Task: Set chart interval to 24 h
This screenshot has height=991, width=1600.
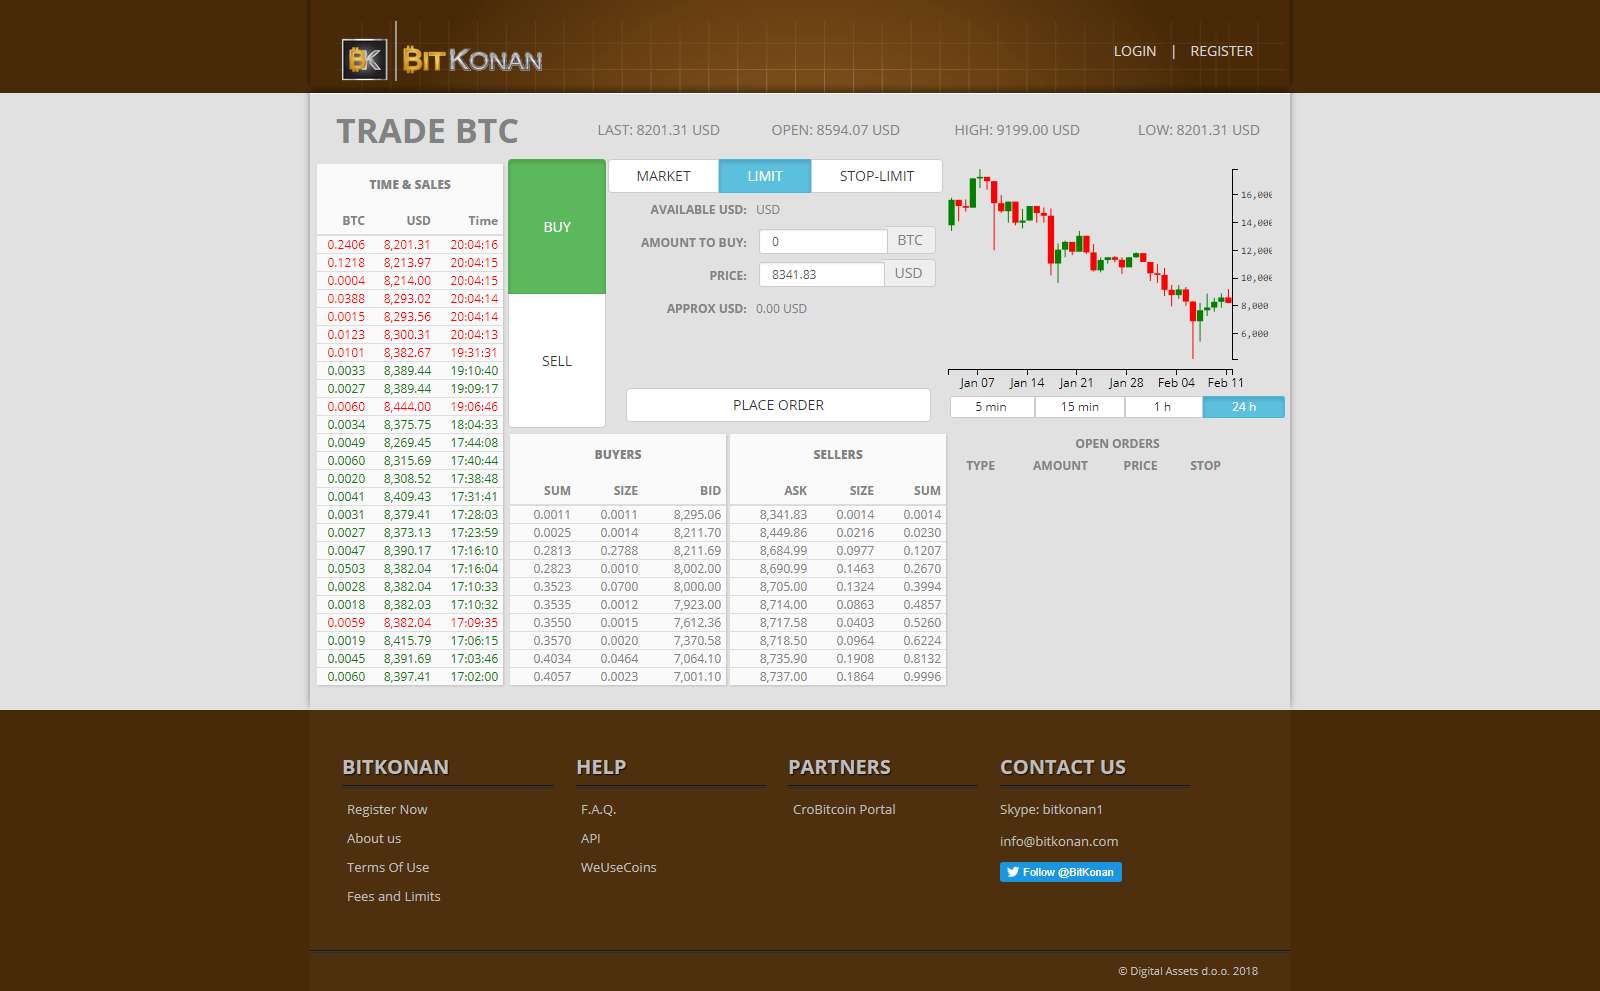Action: (x=1244, y=407)
